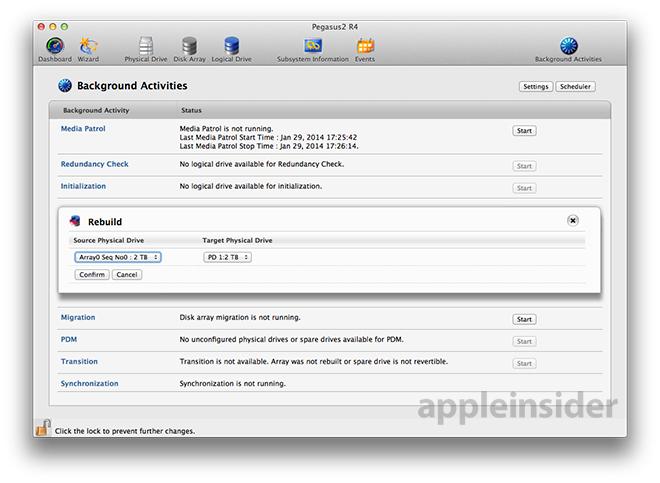Confirm the rebuild
Screen dimensions: 660x483
(92, 275)
